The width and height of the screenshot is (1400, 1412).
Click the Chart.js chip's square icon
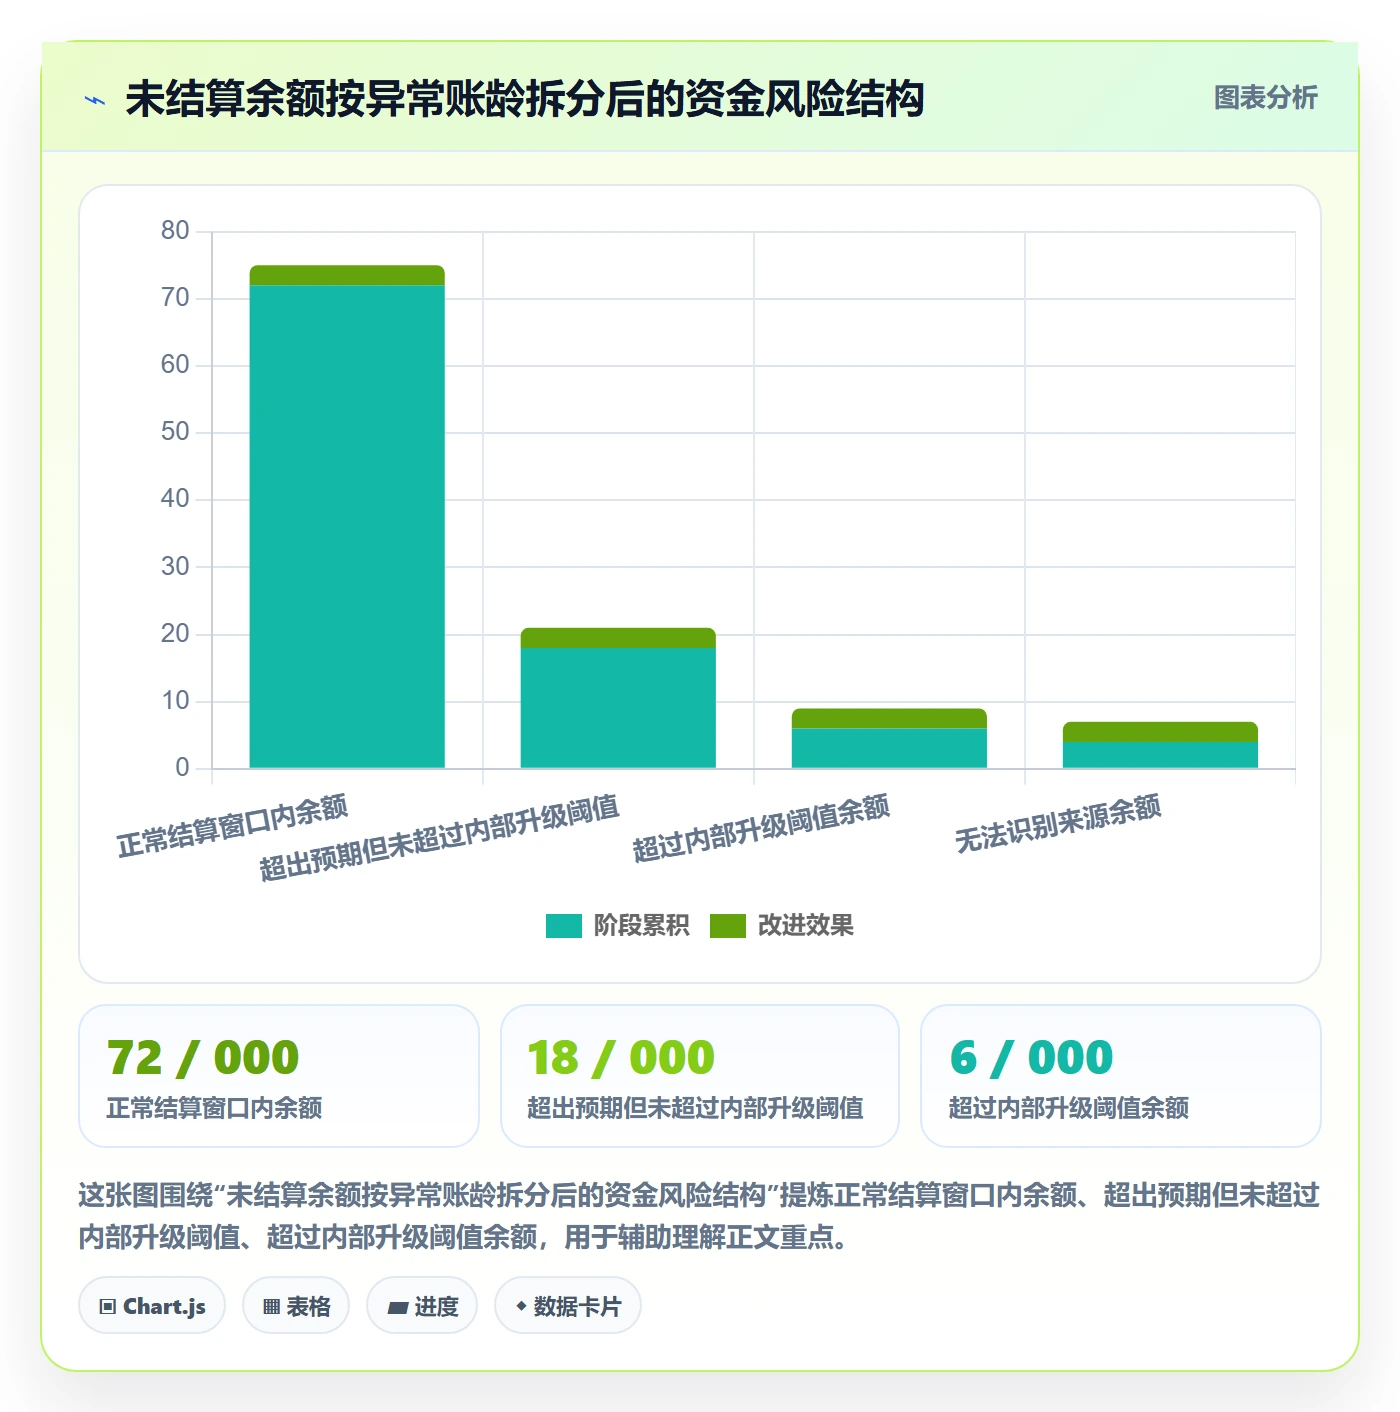[x=108, y=1306]
